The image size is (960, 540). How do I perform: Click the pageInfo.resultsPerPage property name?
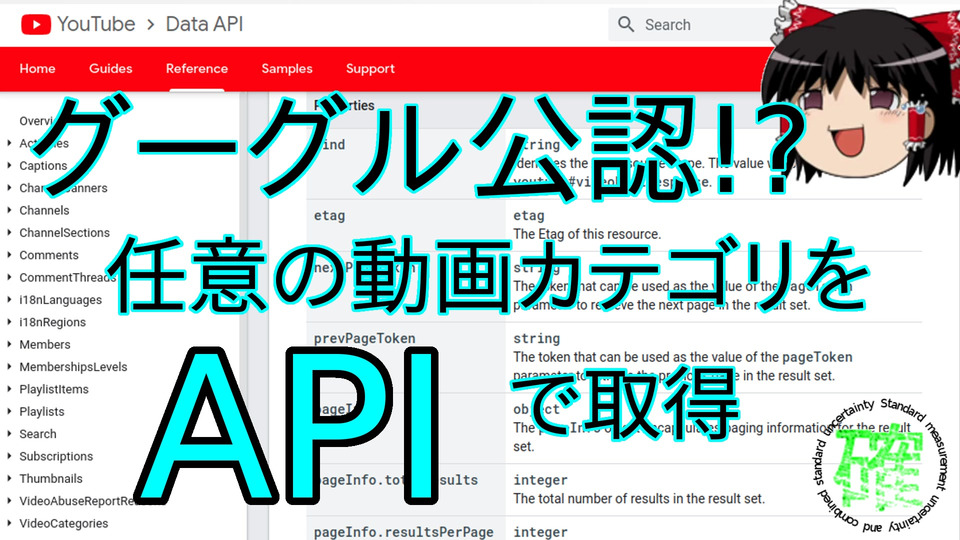click(403, 532)
